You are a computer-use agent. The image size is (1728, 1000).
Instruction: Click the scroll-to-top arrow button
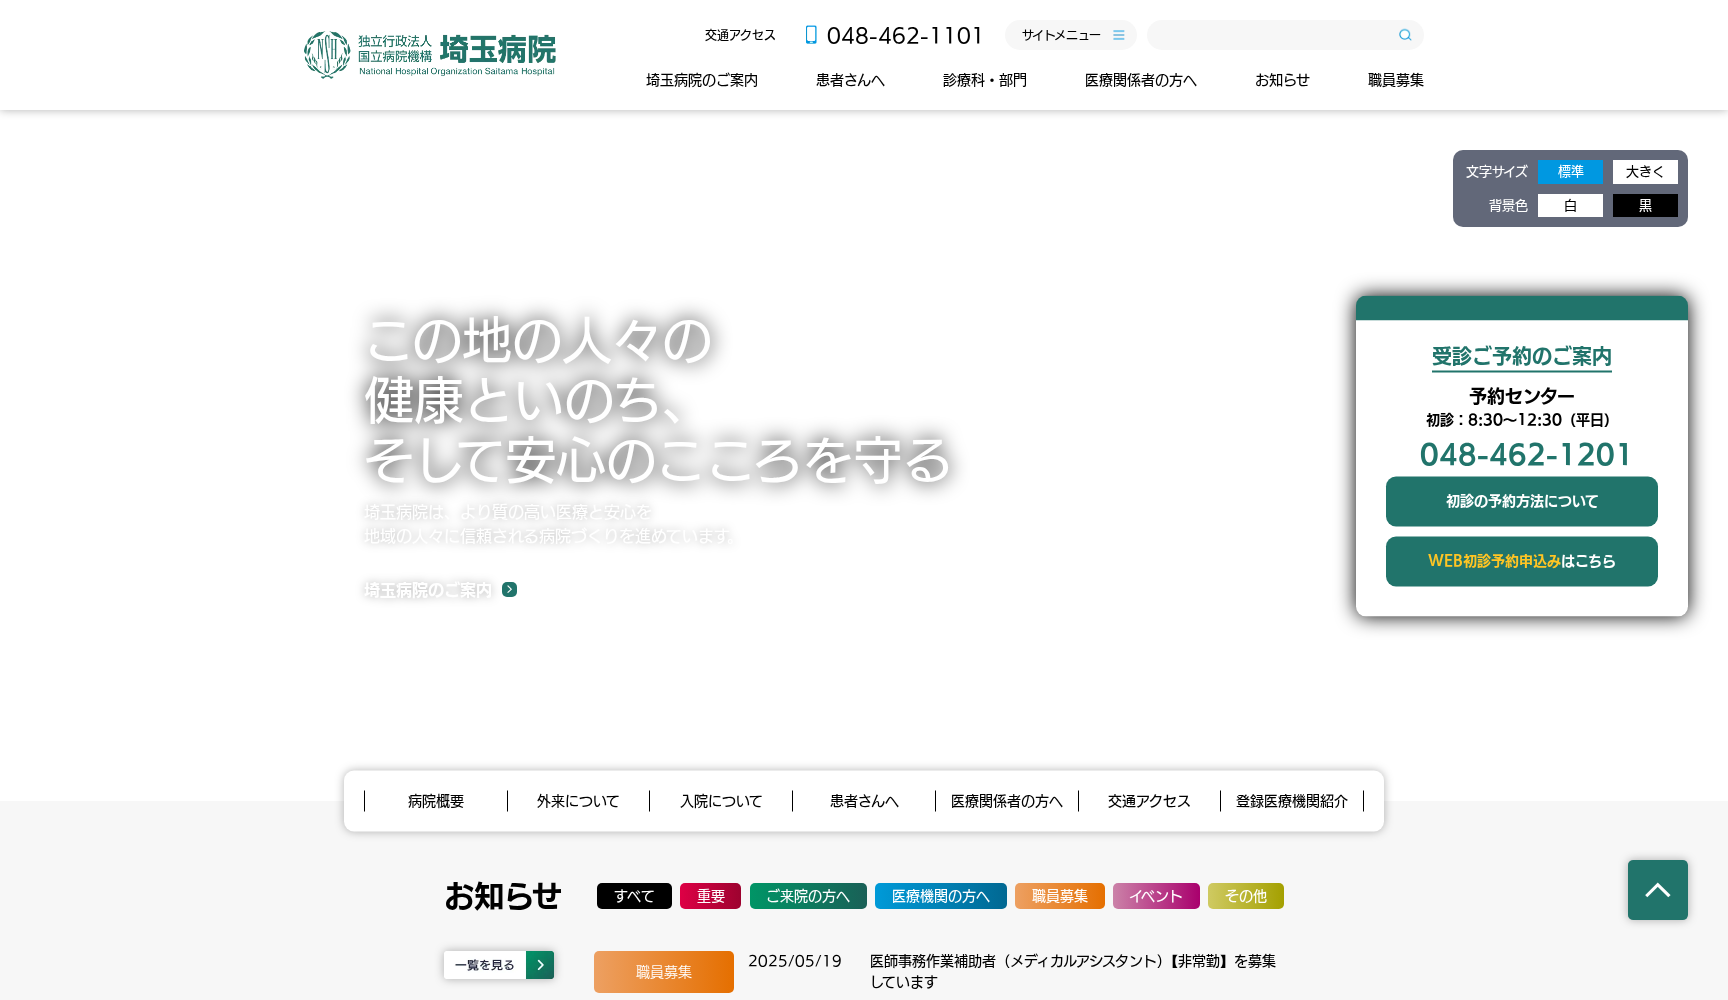(x=1657, y=889)
